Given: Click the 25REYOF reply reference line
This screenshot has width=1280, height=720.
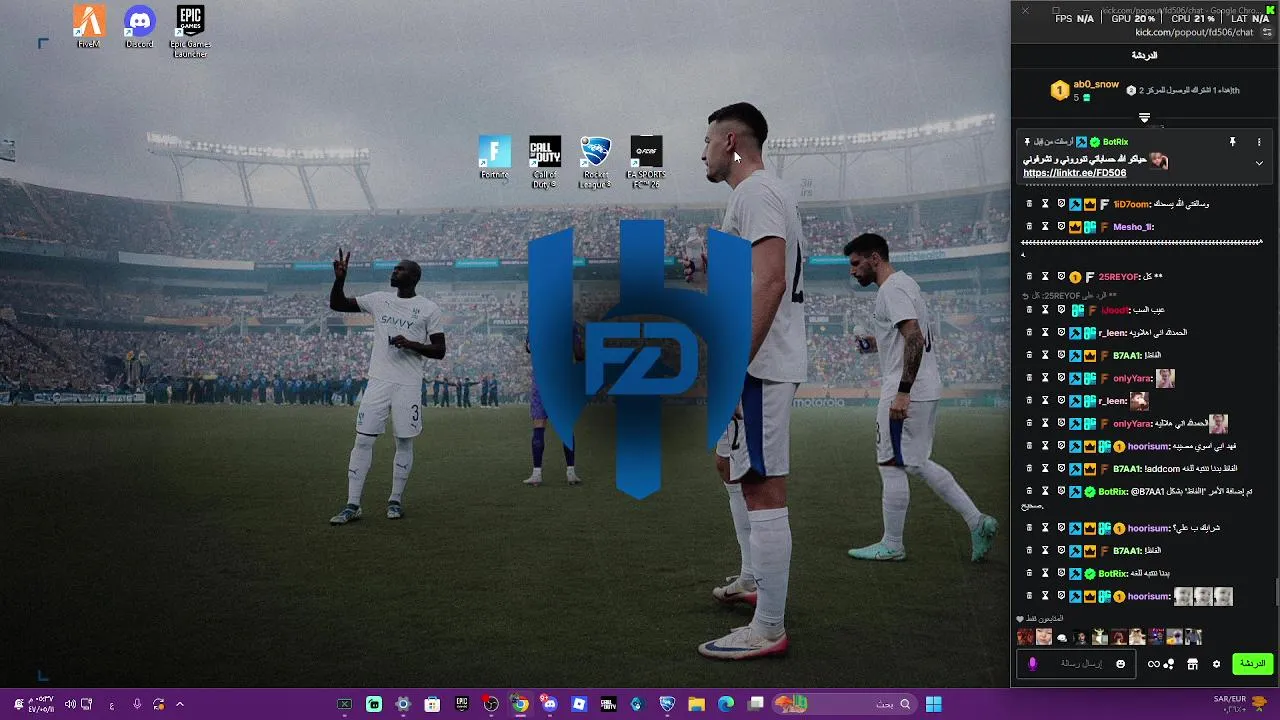Looking at the screenshot, I should (x=1070, y=296).
